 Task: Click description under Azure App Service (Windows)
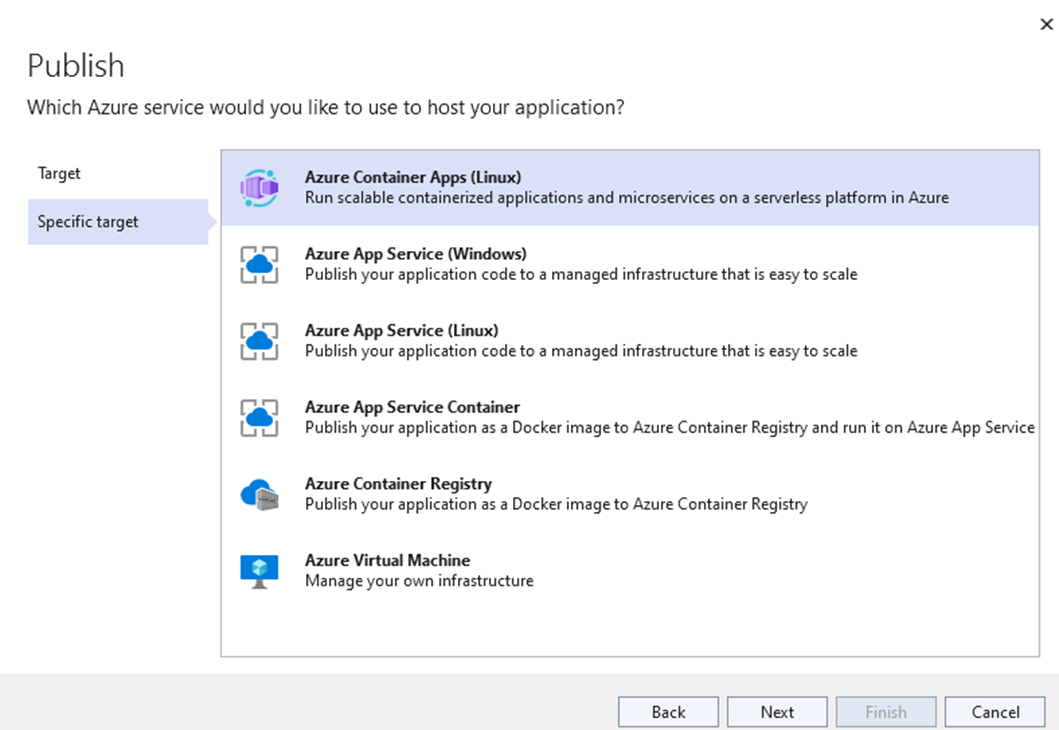tap(581, 274)
